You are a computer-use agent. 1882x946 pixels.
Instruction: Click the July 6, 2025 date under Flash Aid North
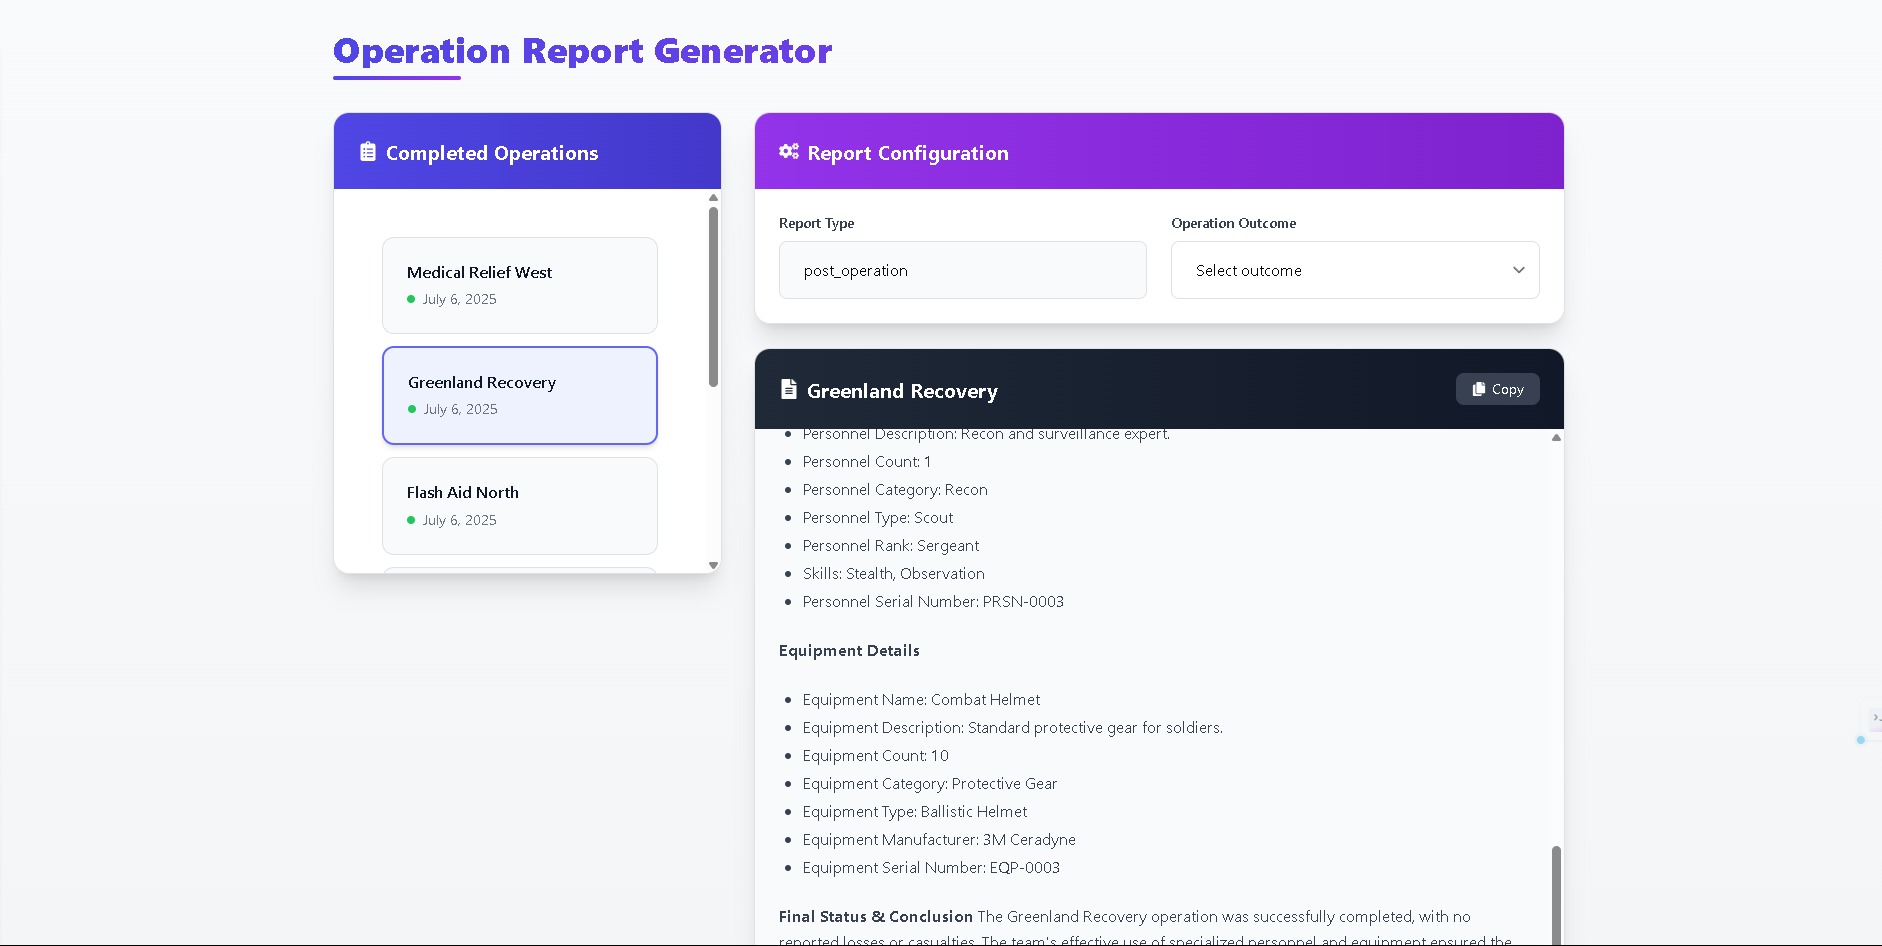tap(459, 520)
